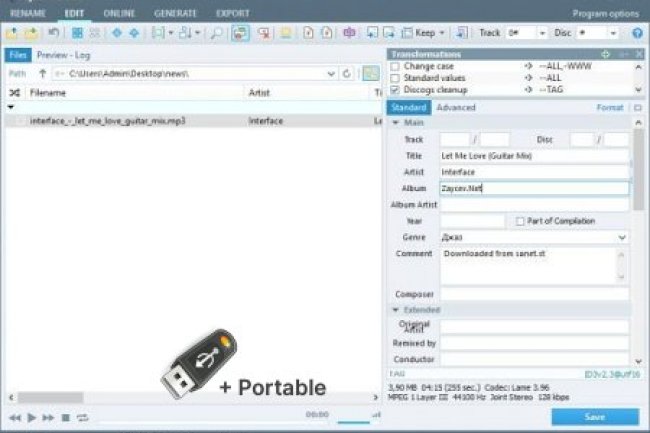This screenshot has height=433, width=650.
Task: Select the Files tab
Action: pyautogui.click(x=18, y=55)
